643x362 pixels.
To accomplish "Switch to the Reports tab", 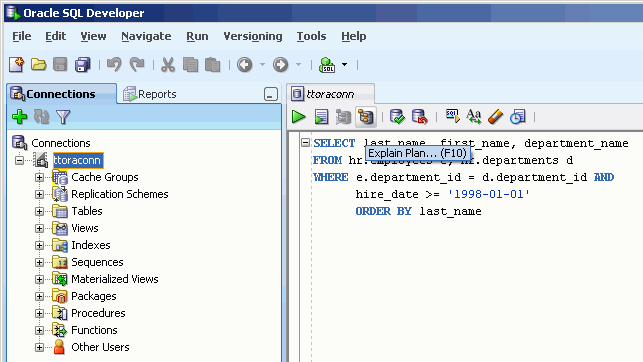I will (x=150, y=94).
